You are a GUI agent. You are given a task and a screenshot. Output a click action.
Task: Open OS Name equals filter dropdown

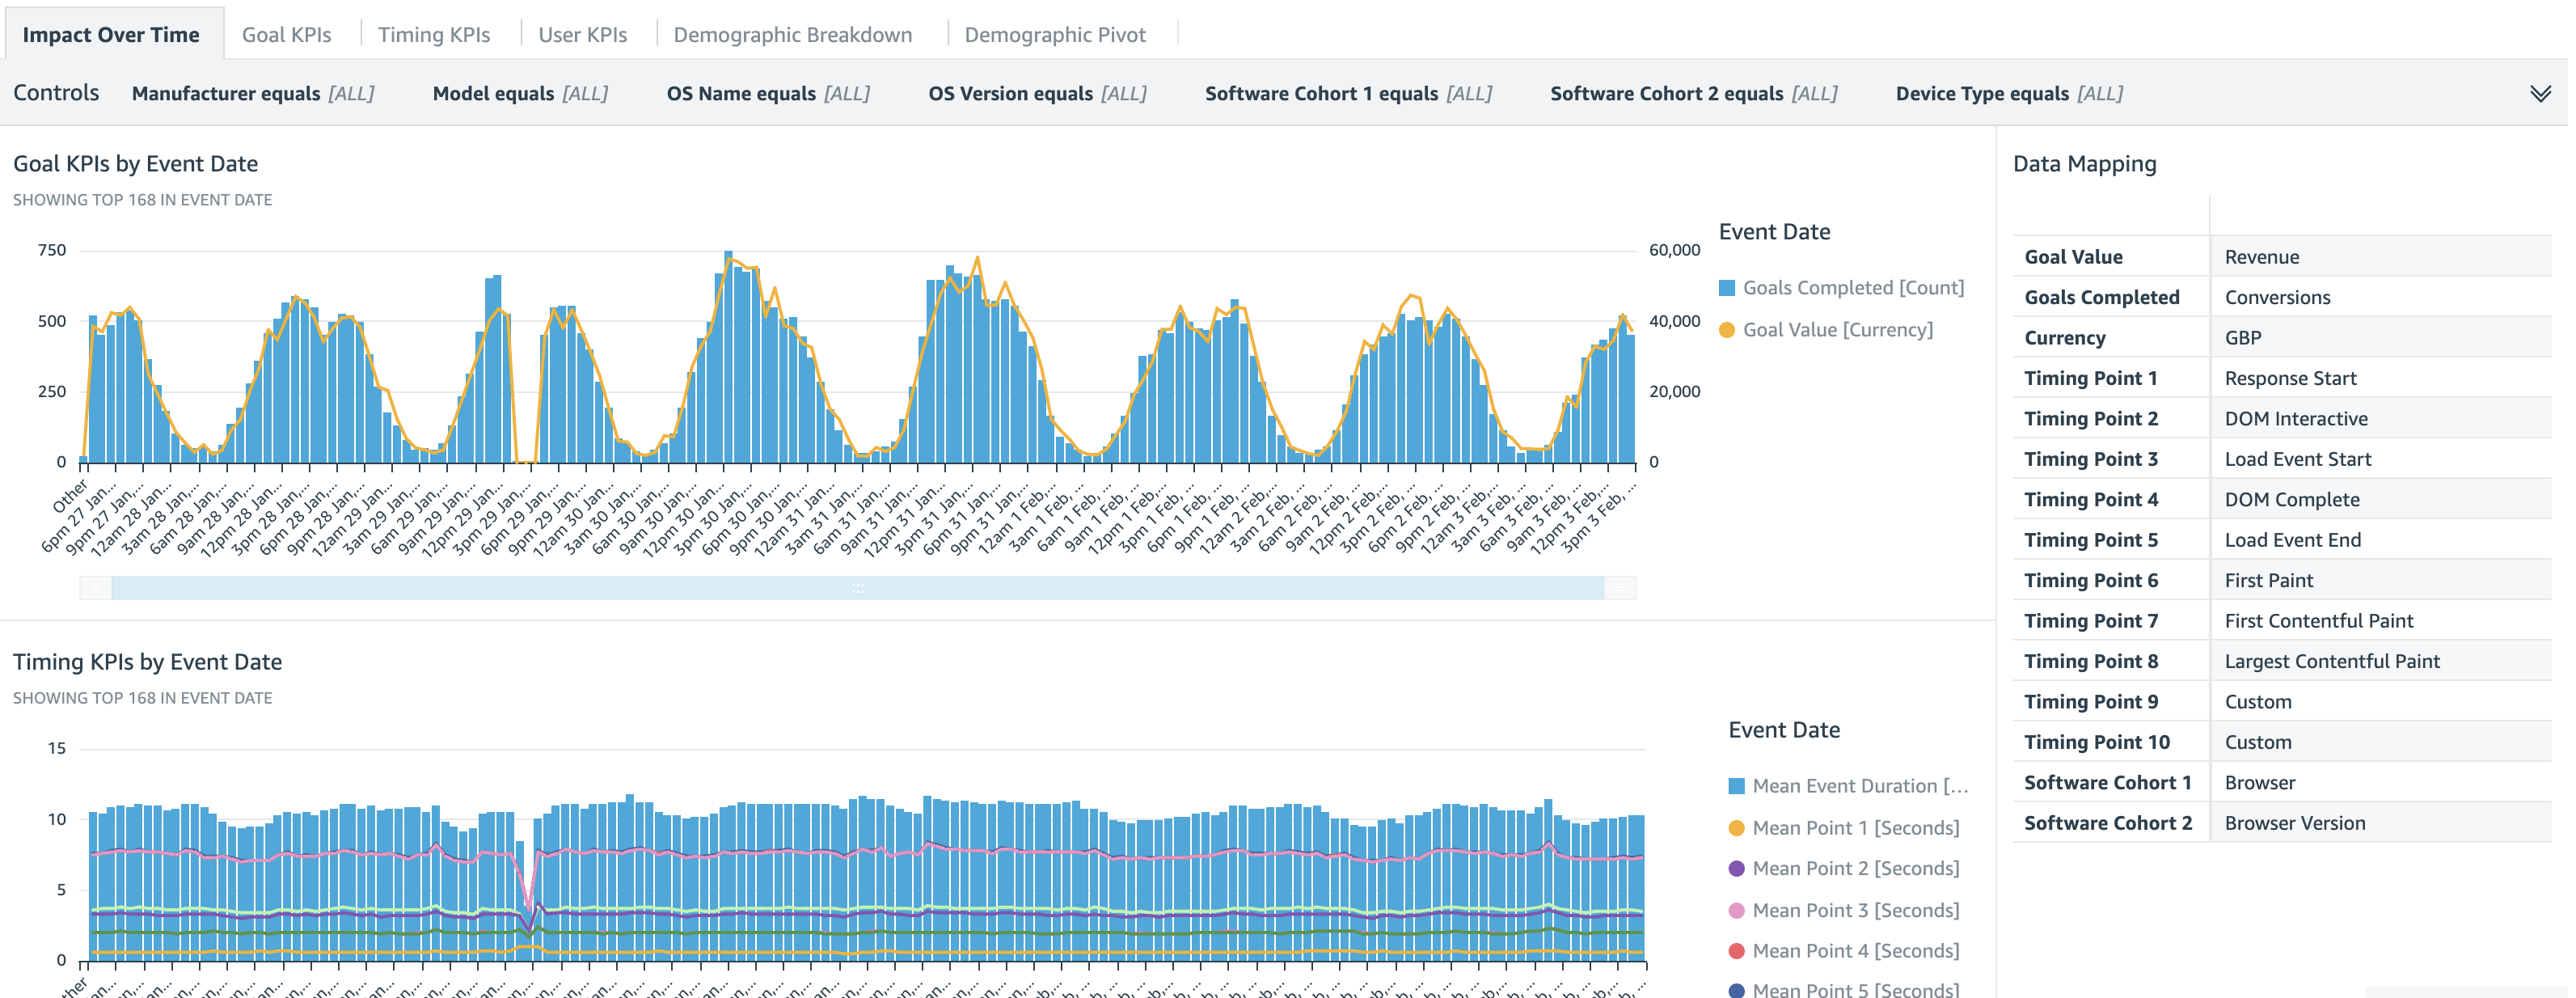(767, 94)
